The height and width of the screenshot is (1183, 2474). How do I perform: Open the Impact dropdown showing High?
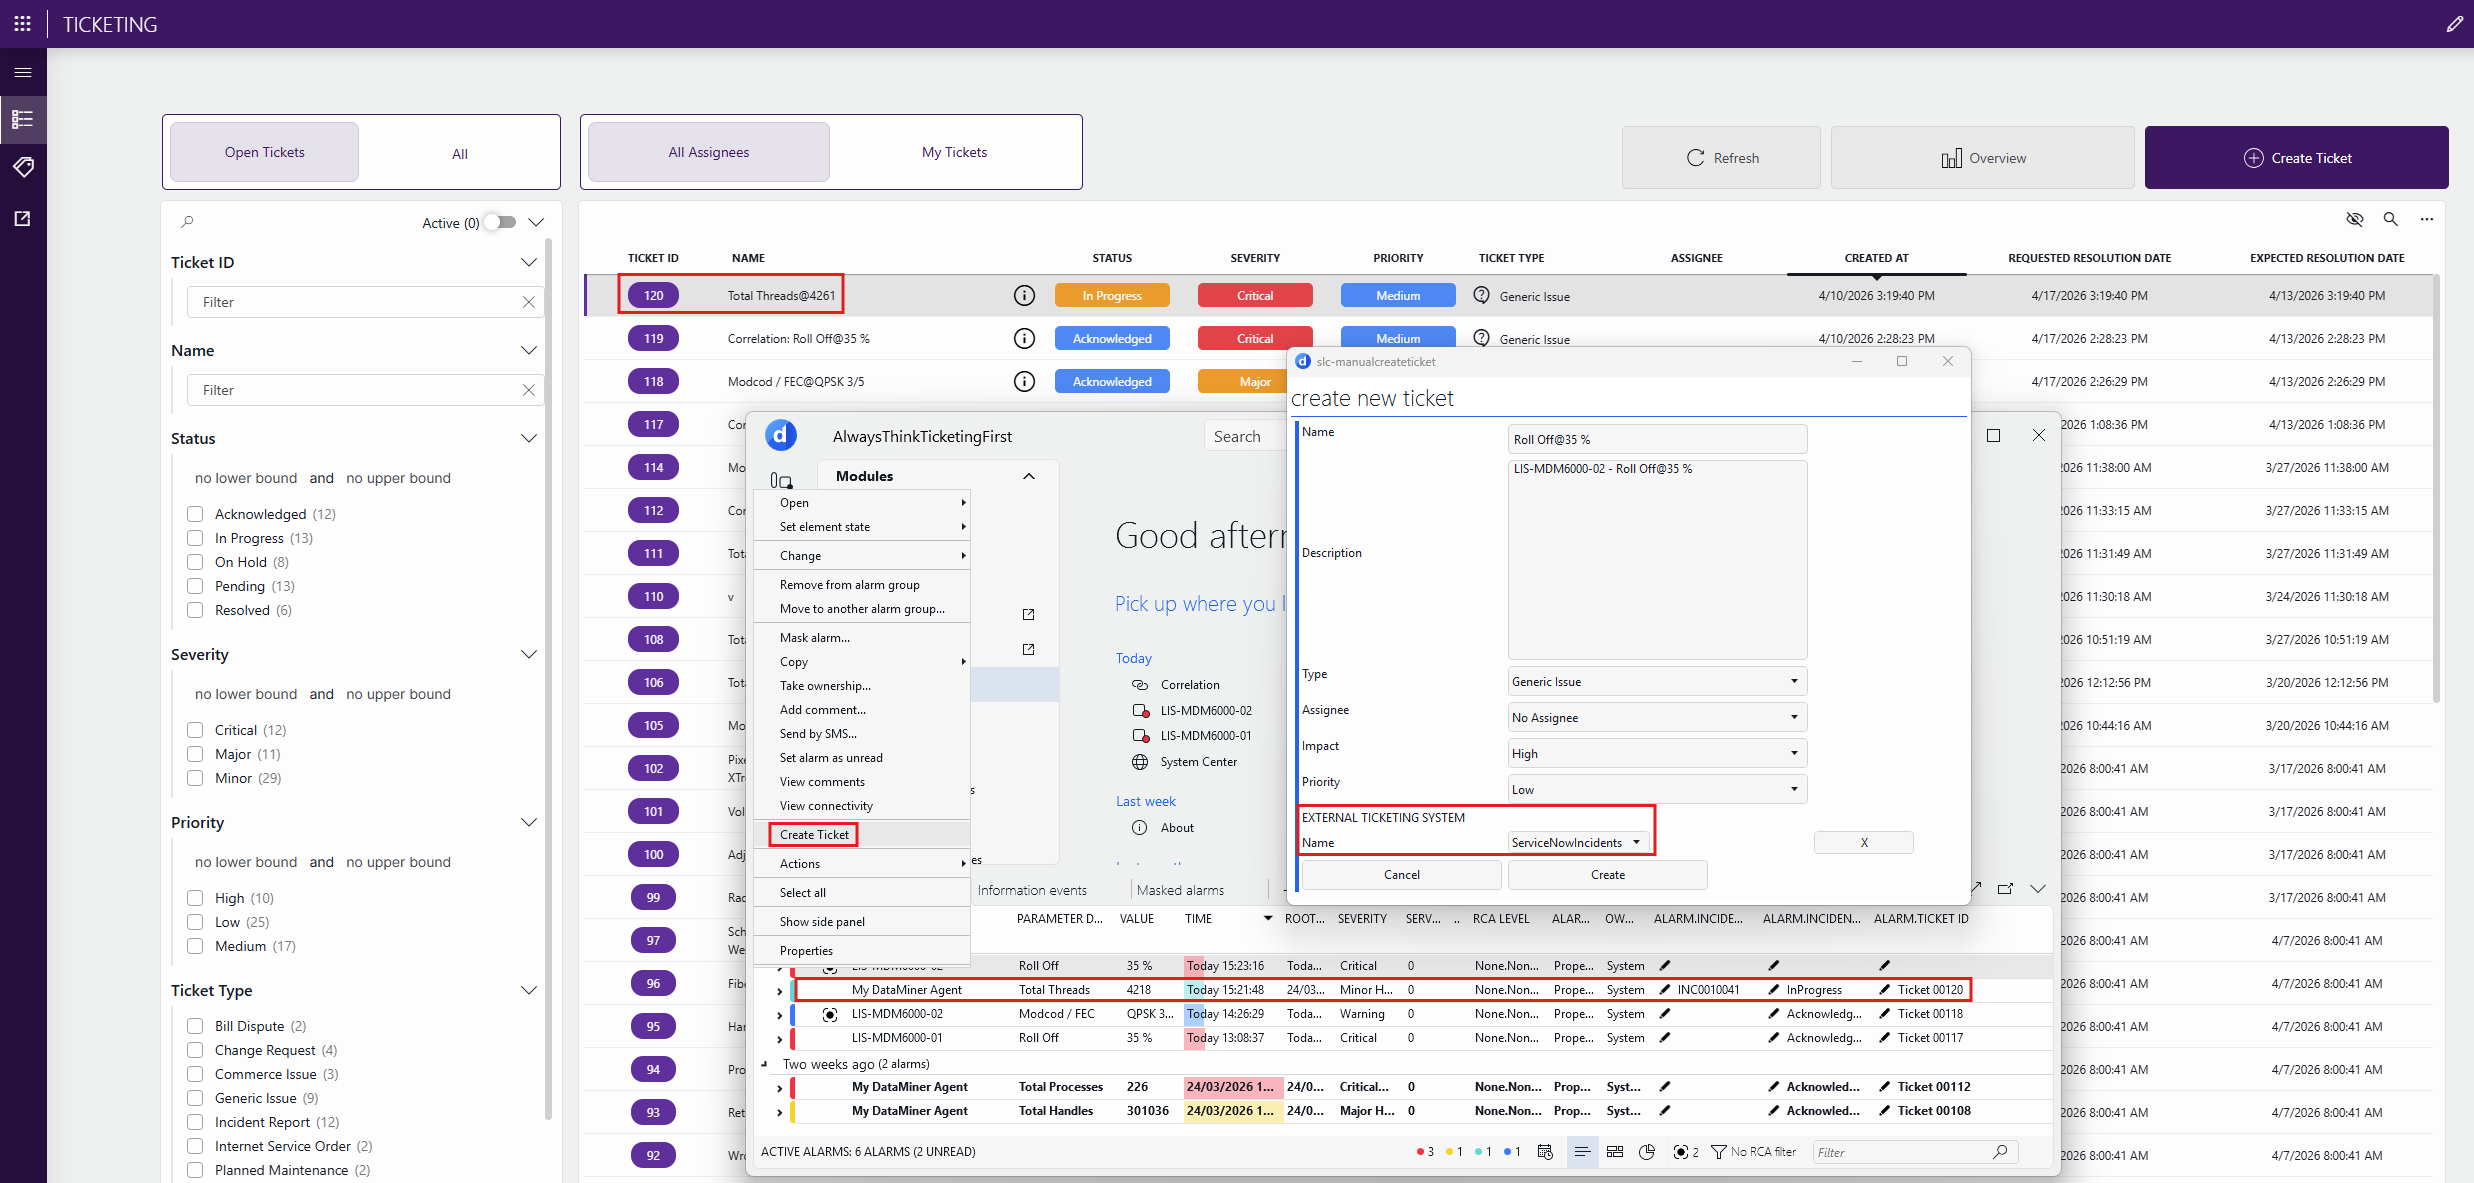(x=1657, y=753)
